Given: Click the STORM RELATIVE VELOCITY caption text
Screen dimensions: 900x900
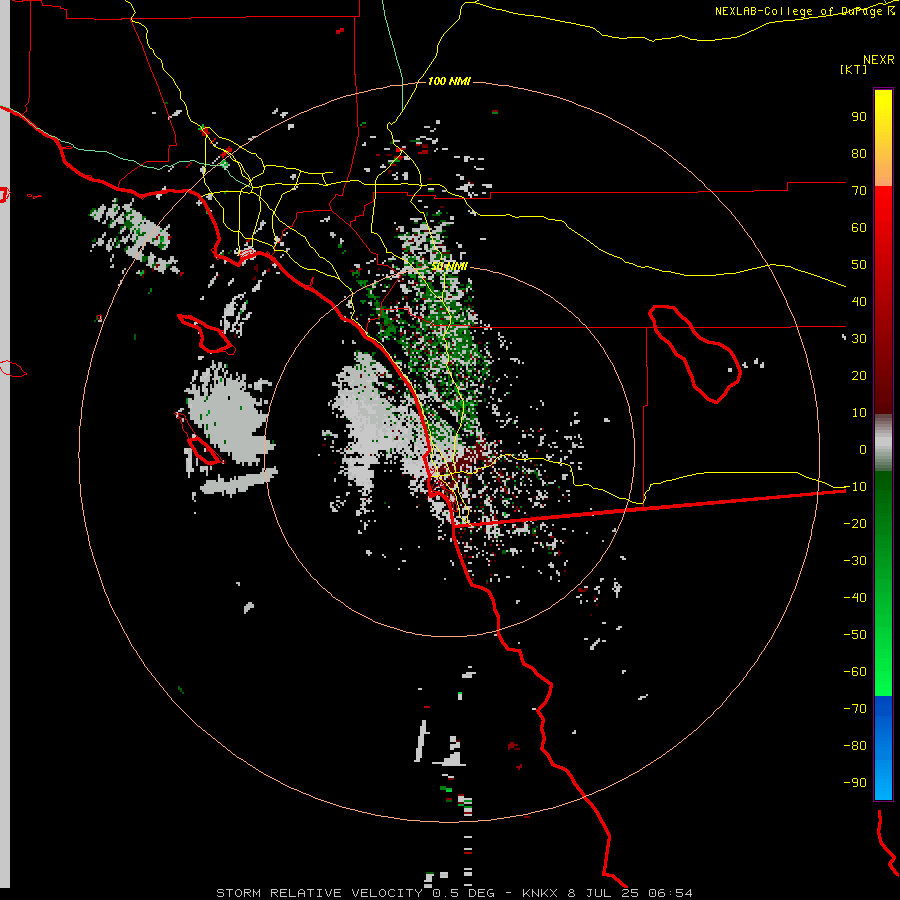Looking at the screenshot, I should point(319,893).
